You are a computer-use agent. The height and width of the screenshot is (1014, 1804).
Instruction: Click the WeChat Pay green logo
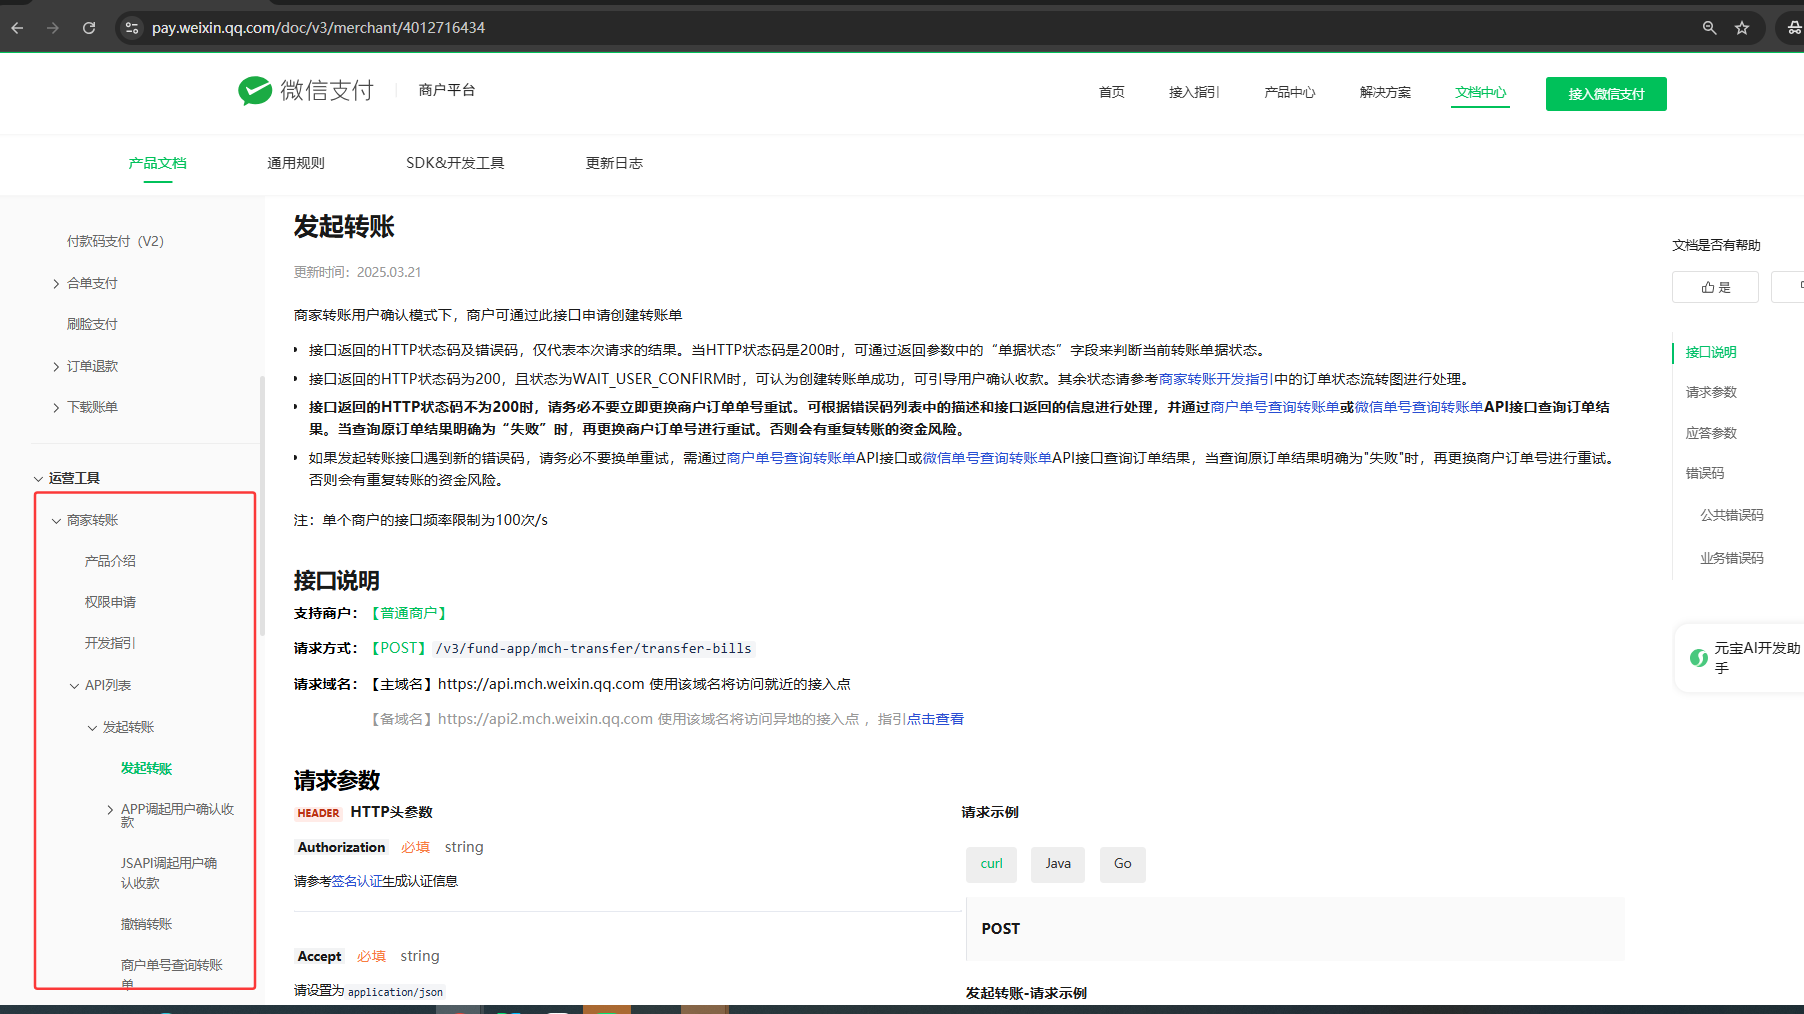click(255, 90)
